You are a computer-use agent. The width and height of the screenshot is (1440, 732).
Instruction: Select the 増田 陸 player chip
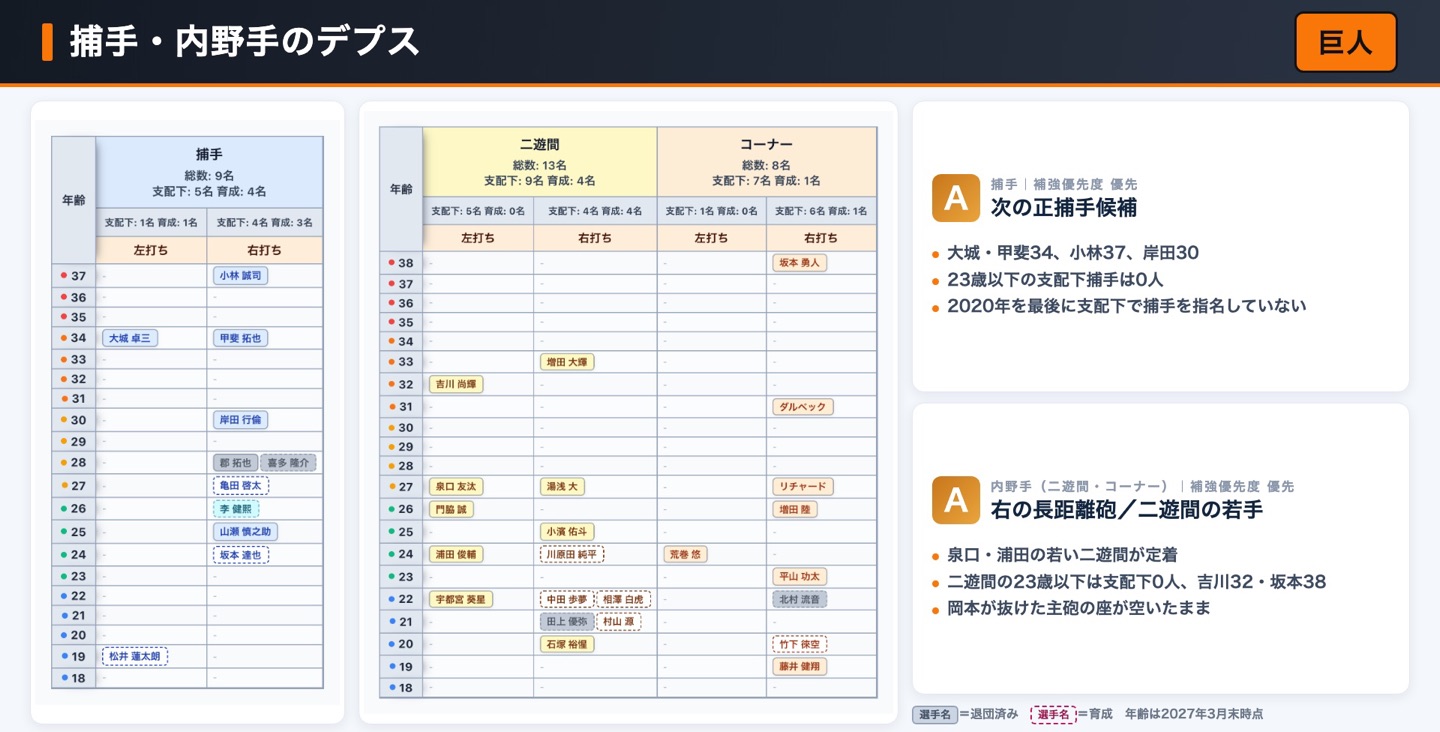794,509
